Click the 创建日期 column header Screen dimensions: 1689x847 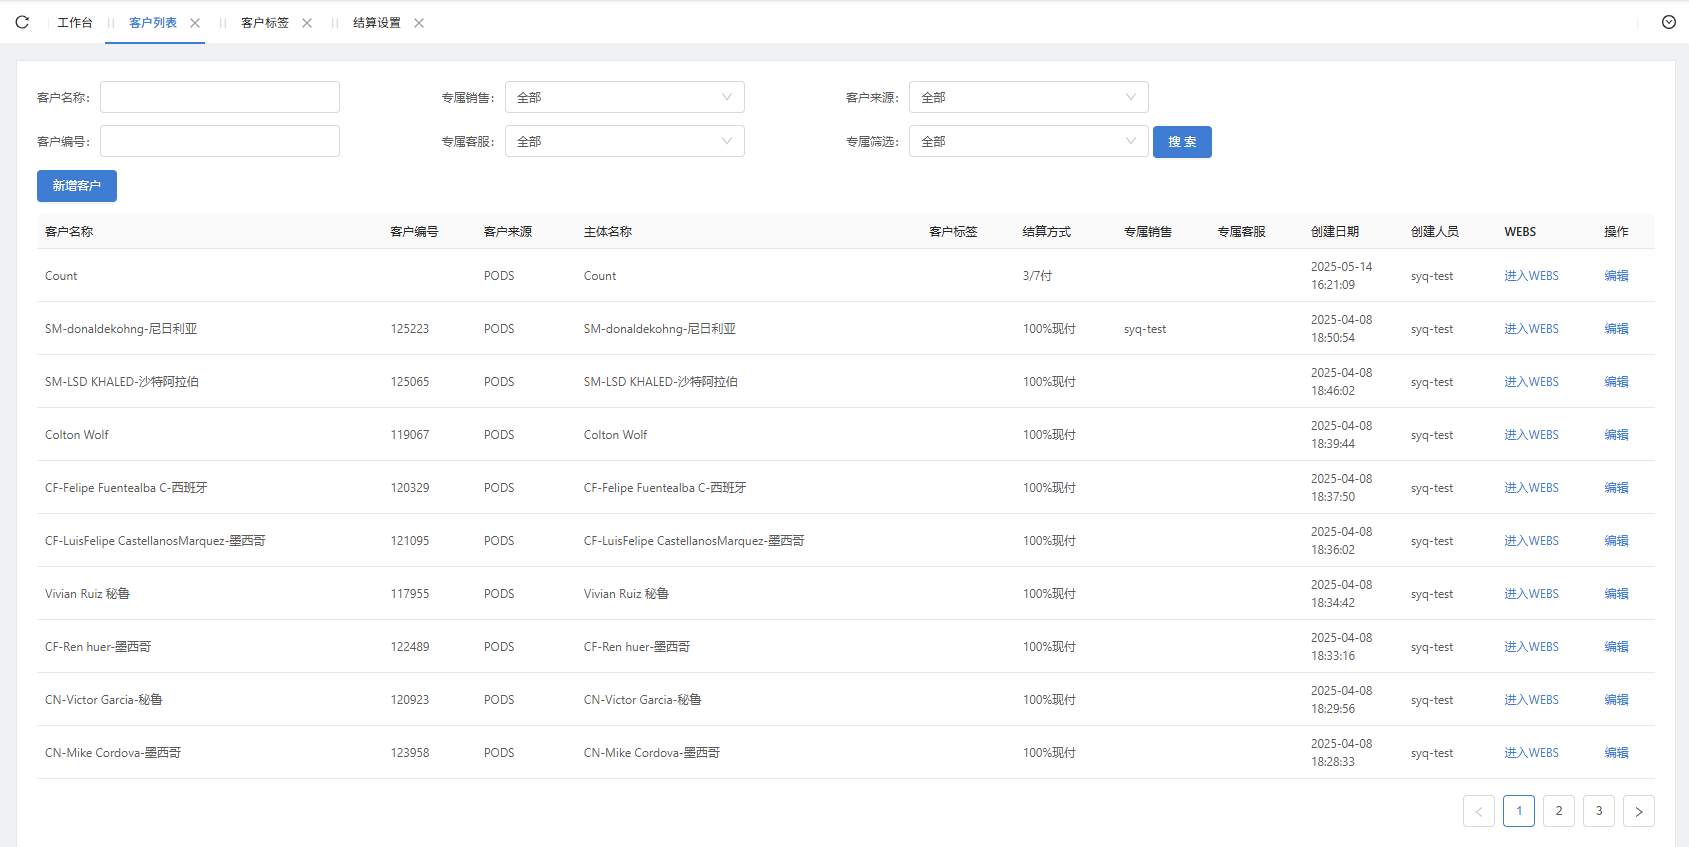pyautogui.click(x=1335, y=232)
